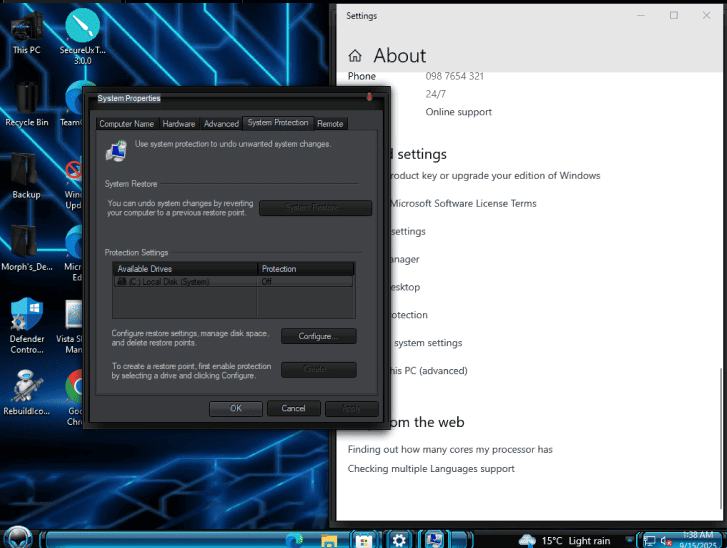The height and width of the screenshot is (548, 727).
Task: Click the Configure... button
Action: click(318, 336)
